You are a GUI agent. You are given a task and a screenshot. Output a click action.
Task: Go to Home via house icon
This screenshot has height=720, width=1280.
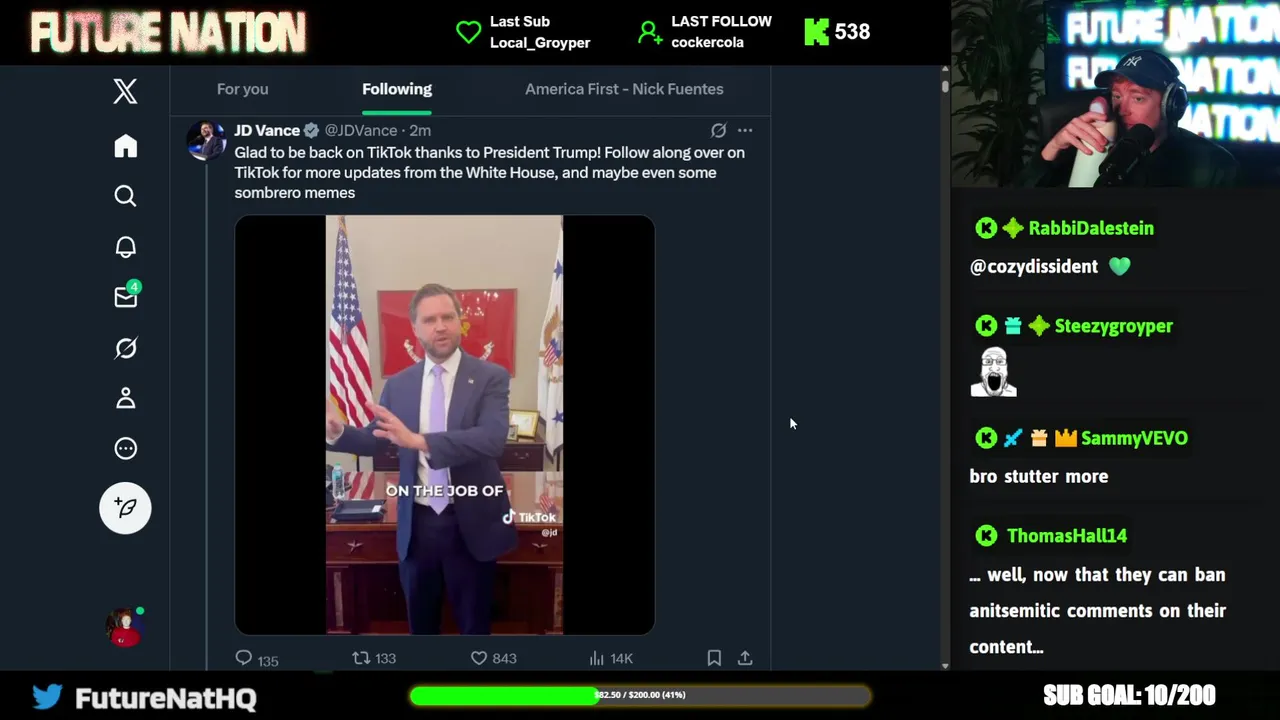click(x=125, y=146)
